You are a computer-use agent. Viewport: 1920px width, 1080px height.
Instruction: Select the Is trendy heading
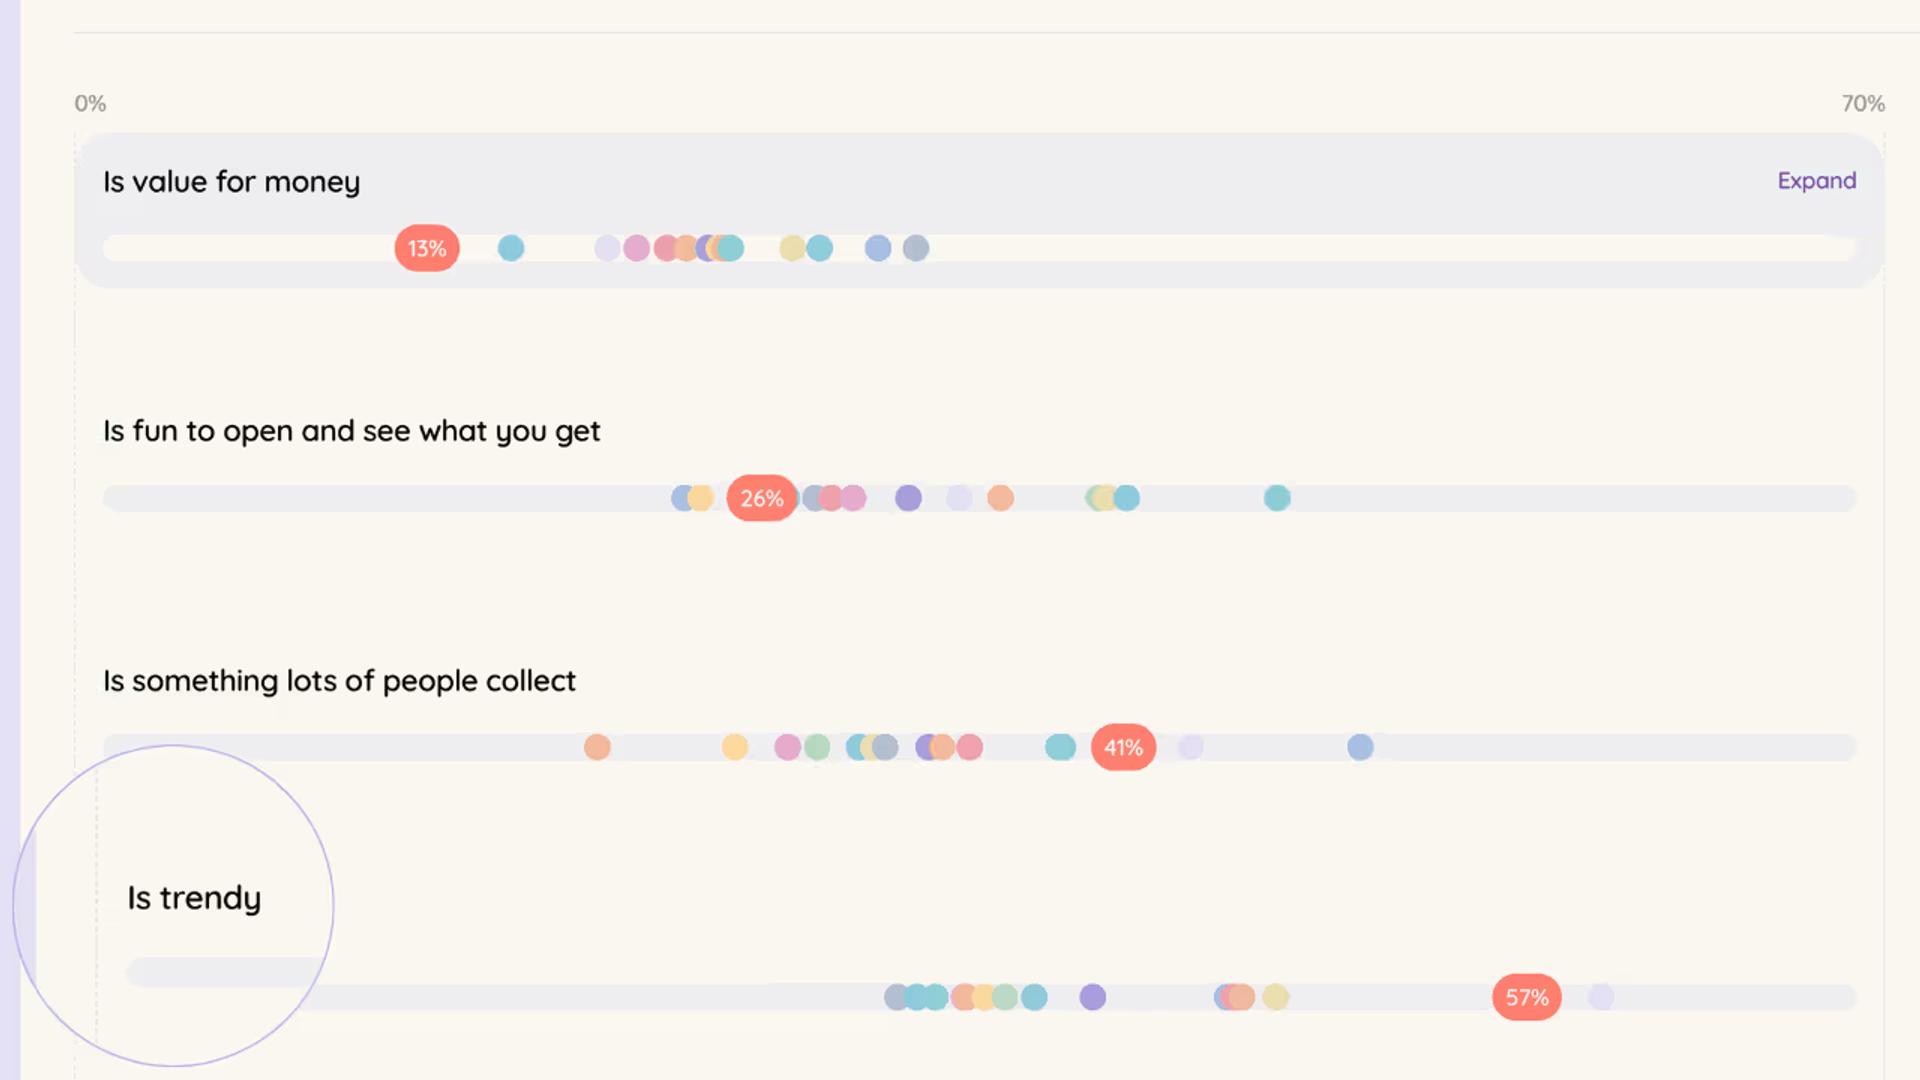pyautogui.click(x=194, y=898)
